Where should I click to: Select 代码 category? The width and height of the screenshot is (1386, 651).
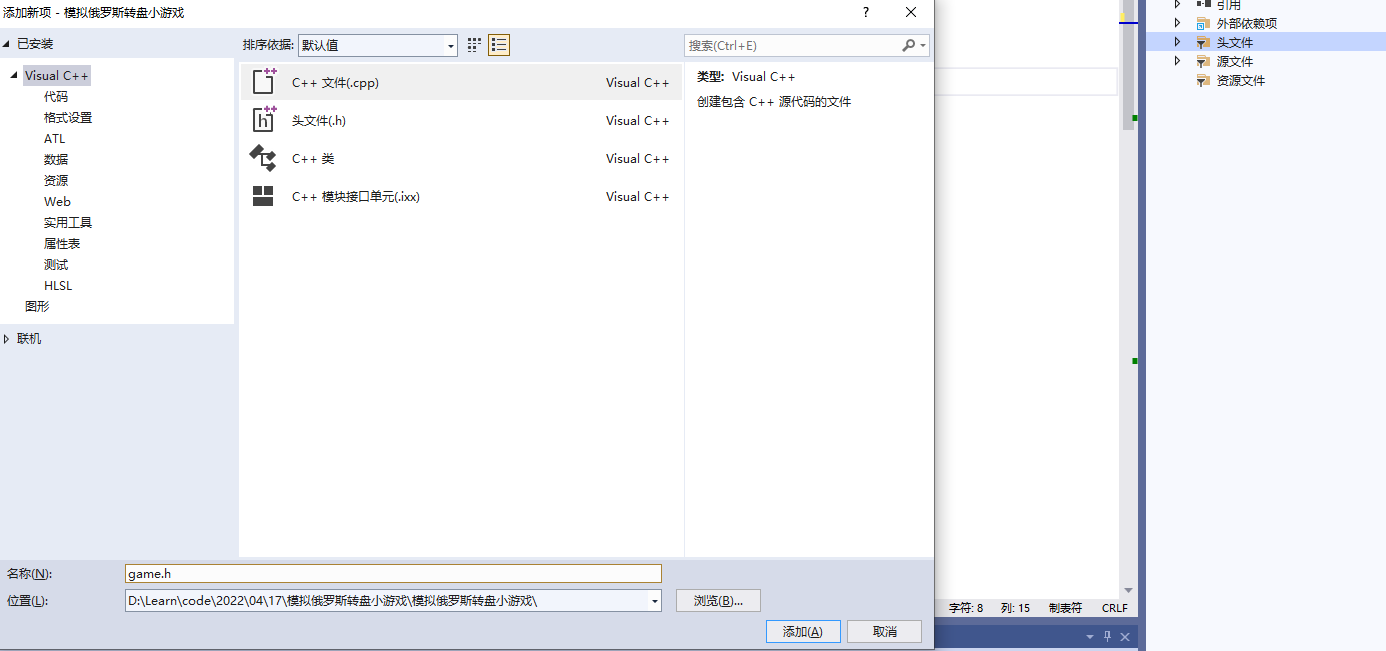point(56,97)
